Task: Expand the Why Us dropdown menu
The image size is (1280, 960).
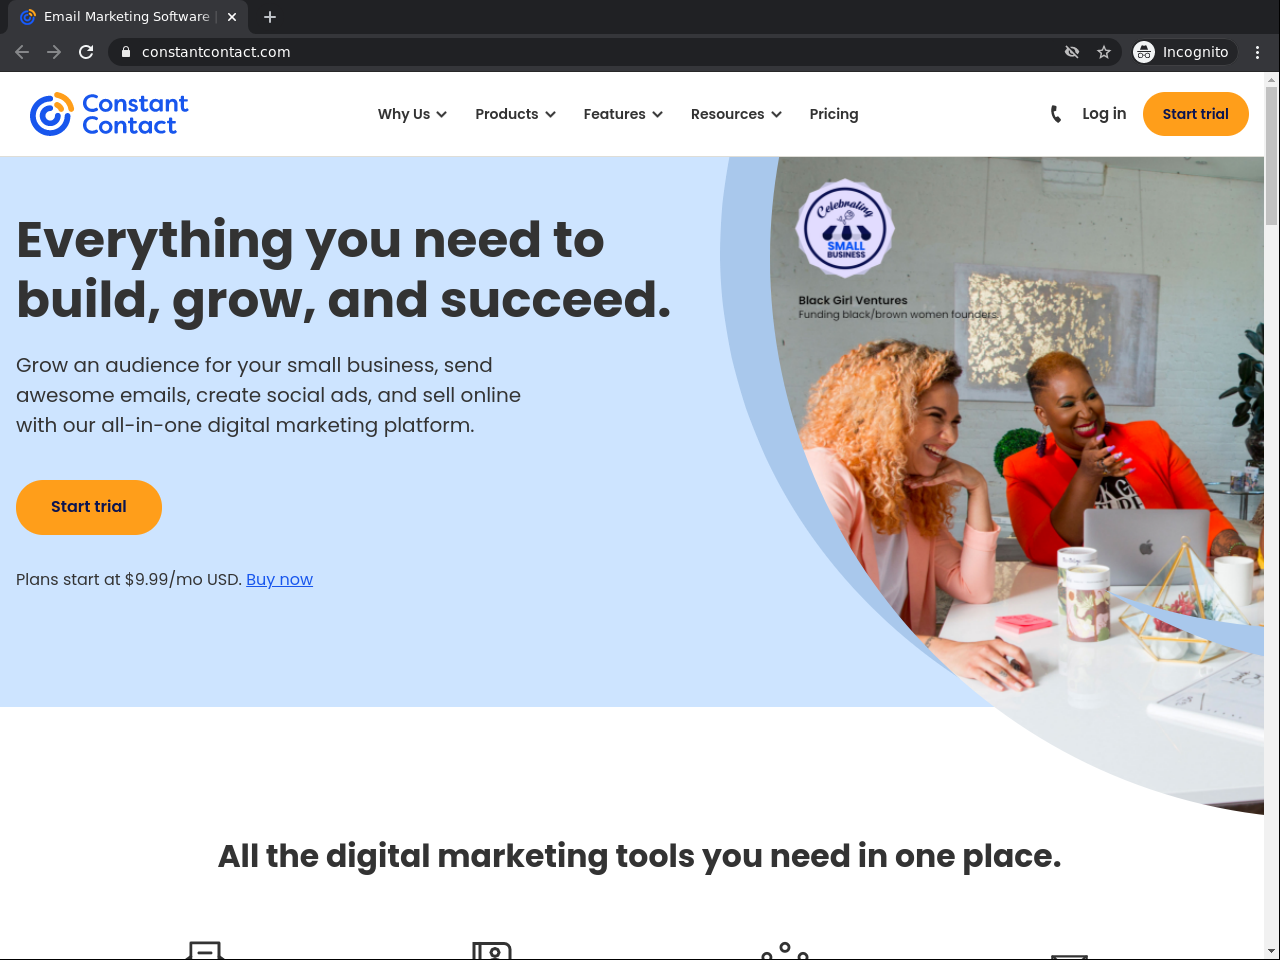Action: pyautogui.click(x=412, y=114)
